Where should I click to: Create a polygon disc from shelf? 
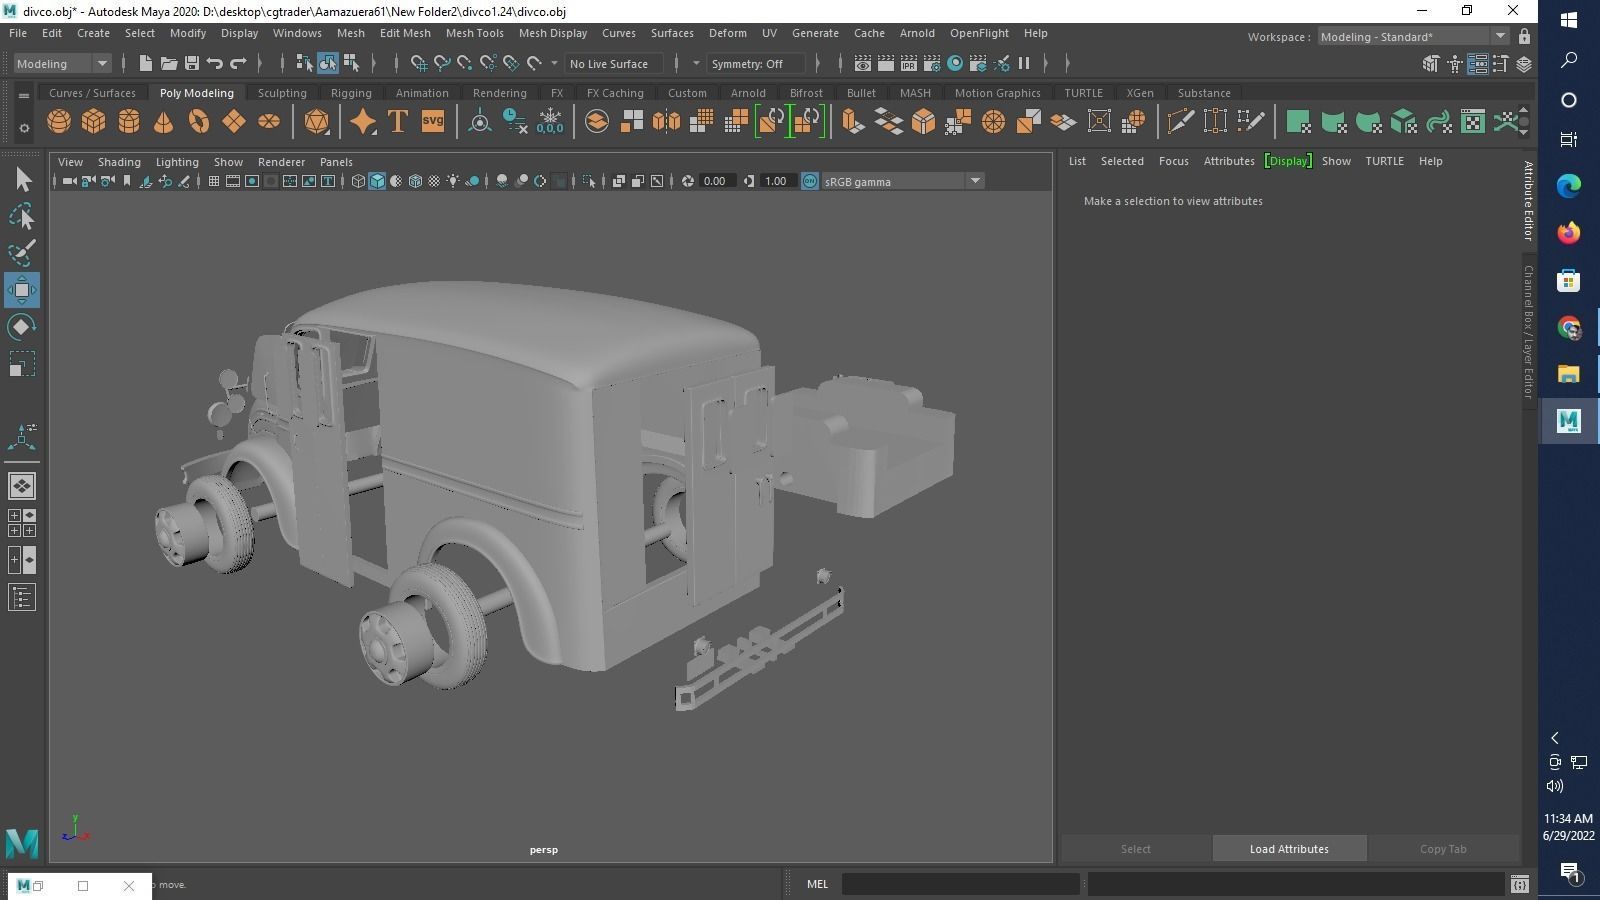pos(269,122)
